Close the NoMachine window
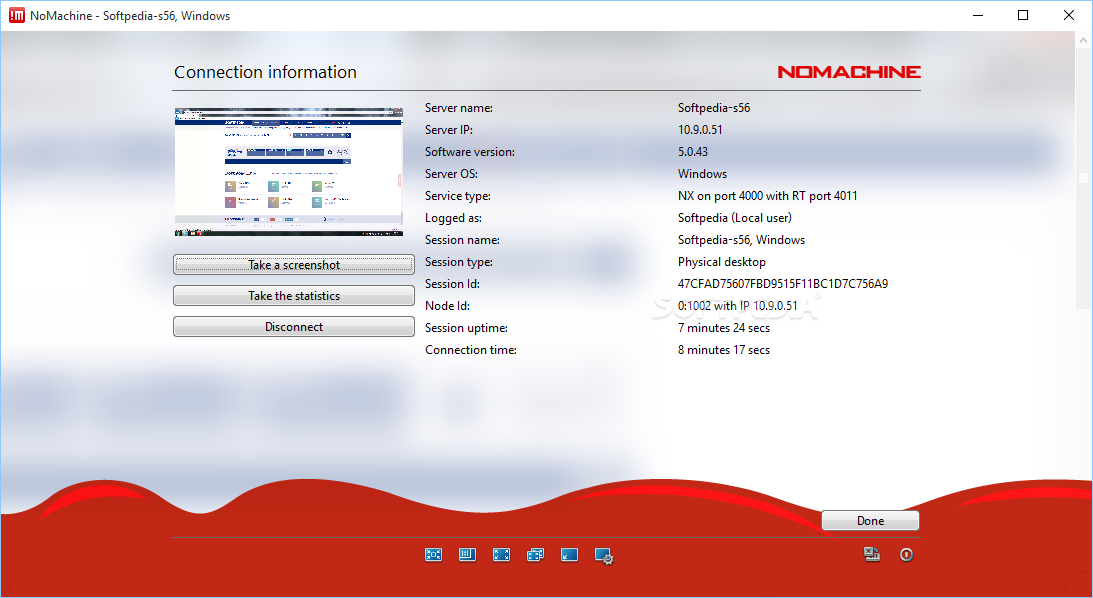1093x598 pixels. click(1069, 15)
